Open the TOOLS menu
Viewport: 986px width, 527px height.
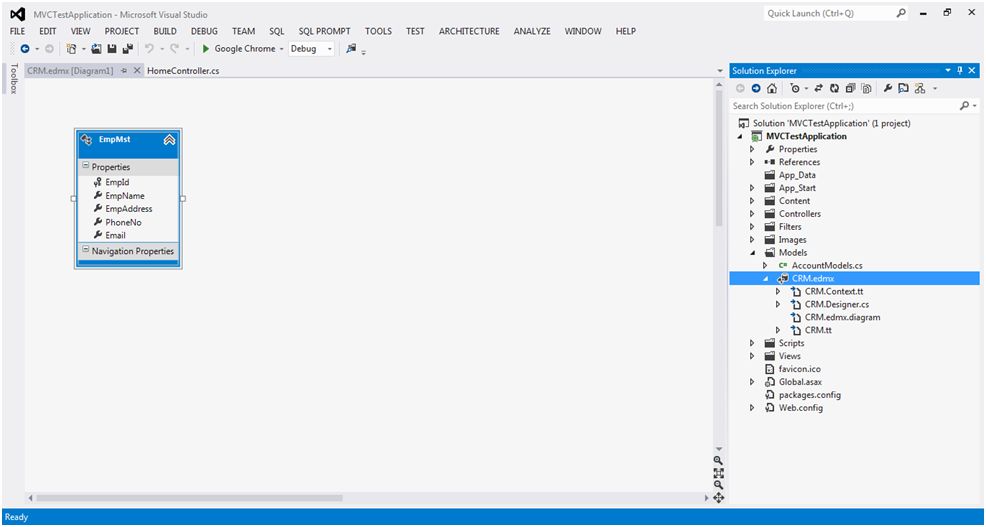(378, 31)
